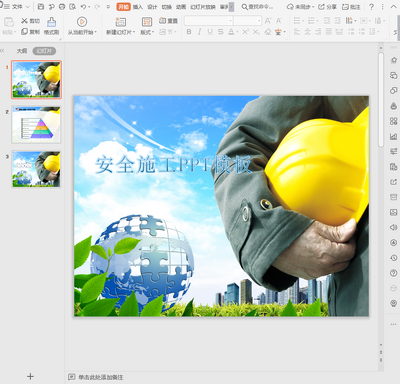Switch panel to Slides (幻灯片) view

point(44,51)
